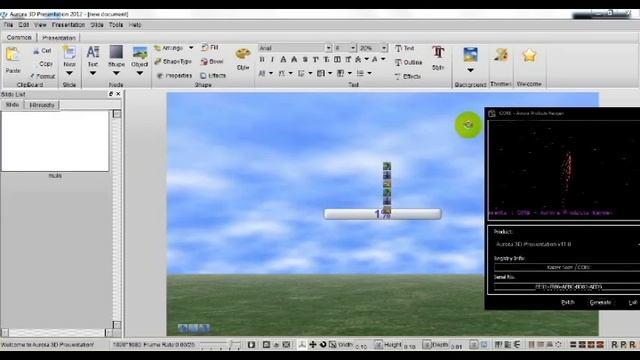Switch to the Common ribbon tab
Image resolution: width=640 pixels, height=360 pixels.
(x=19, y=38)
